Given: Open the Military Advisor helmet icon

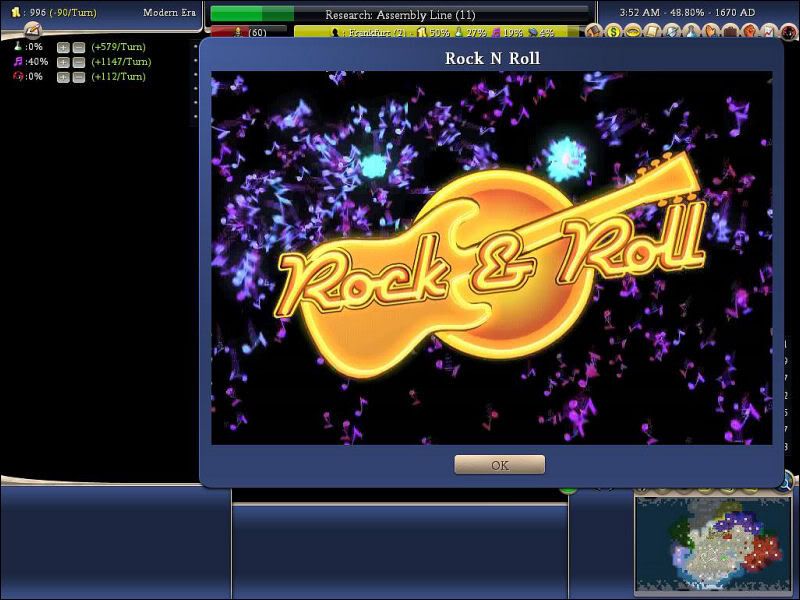Looking at the screenshot, I should click(x=671, y=32).
